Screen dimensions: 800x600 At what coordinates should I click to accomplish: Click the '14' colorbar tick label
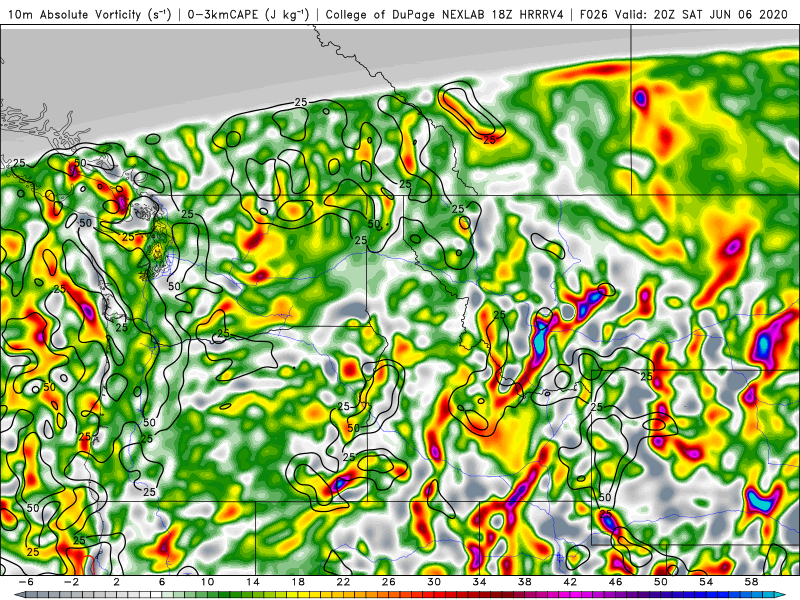(x=253, y=582)
